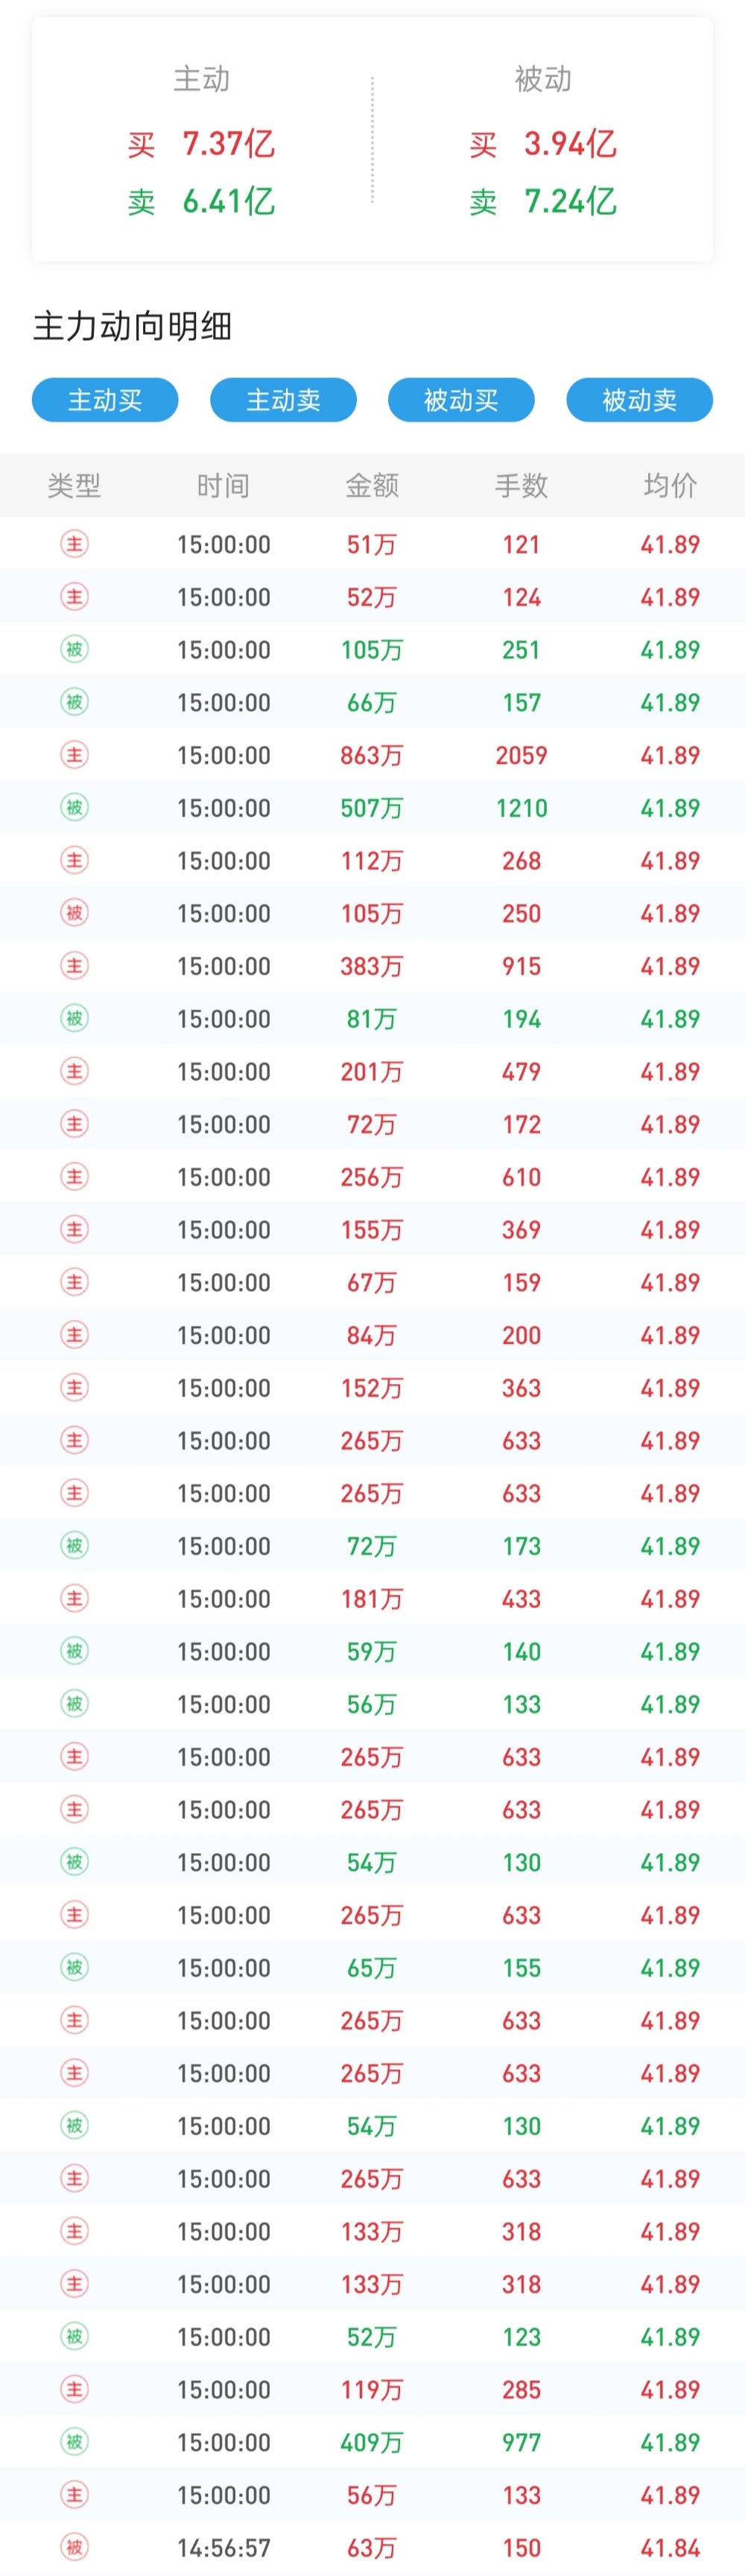This screenshot has height=2576, width=745.
Task: Click the 被 icon on the 14:56:57 row
Action: [74, 2547]
